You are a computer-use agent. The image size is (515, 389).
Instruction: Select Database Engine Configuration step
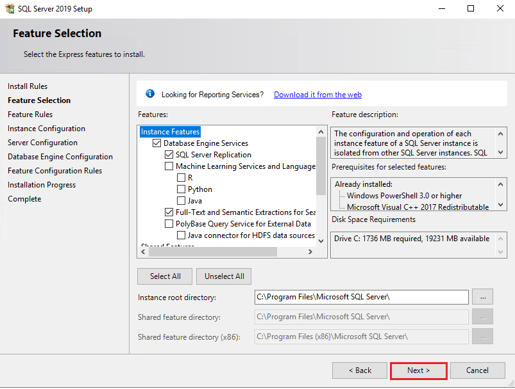point(60,157)
